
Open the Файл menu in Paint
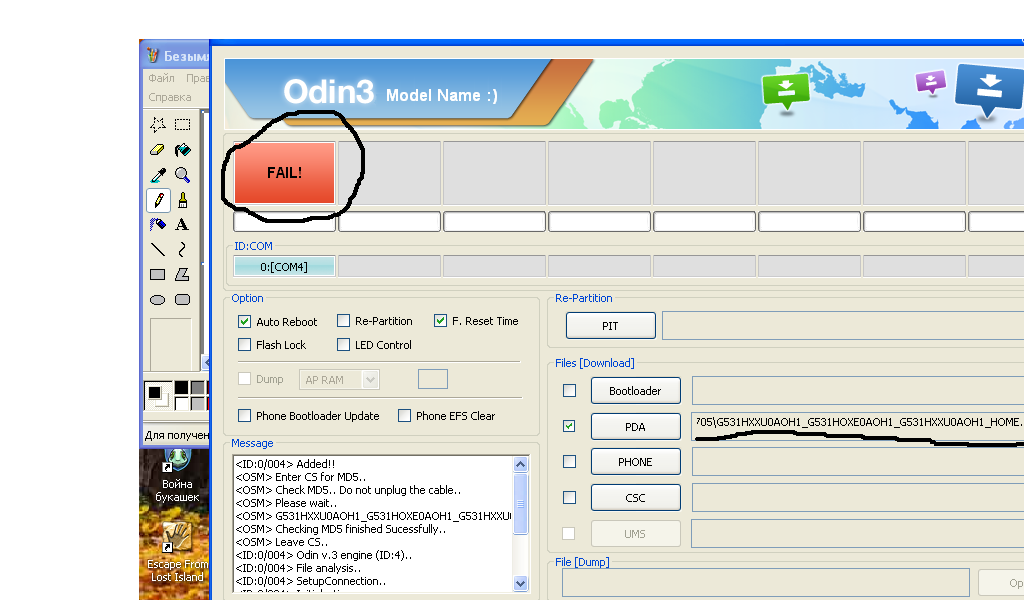[161, 78]
